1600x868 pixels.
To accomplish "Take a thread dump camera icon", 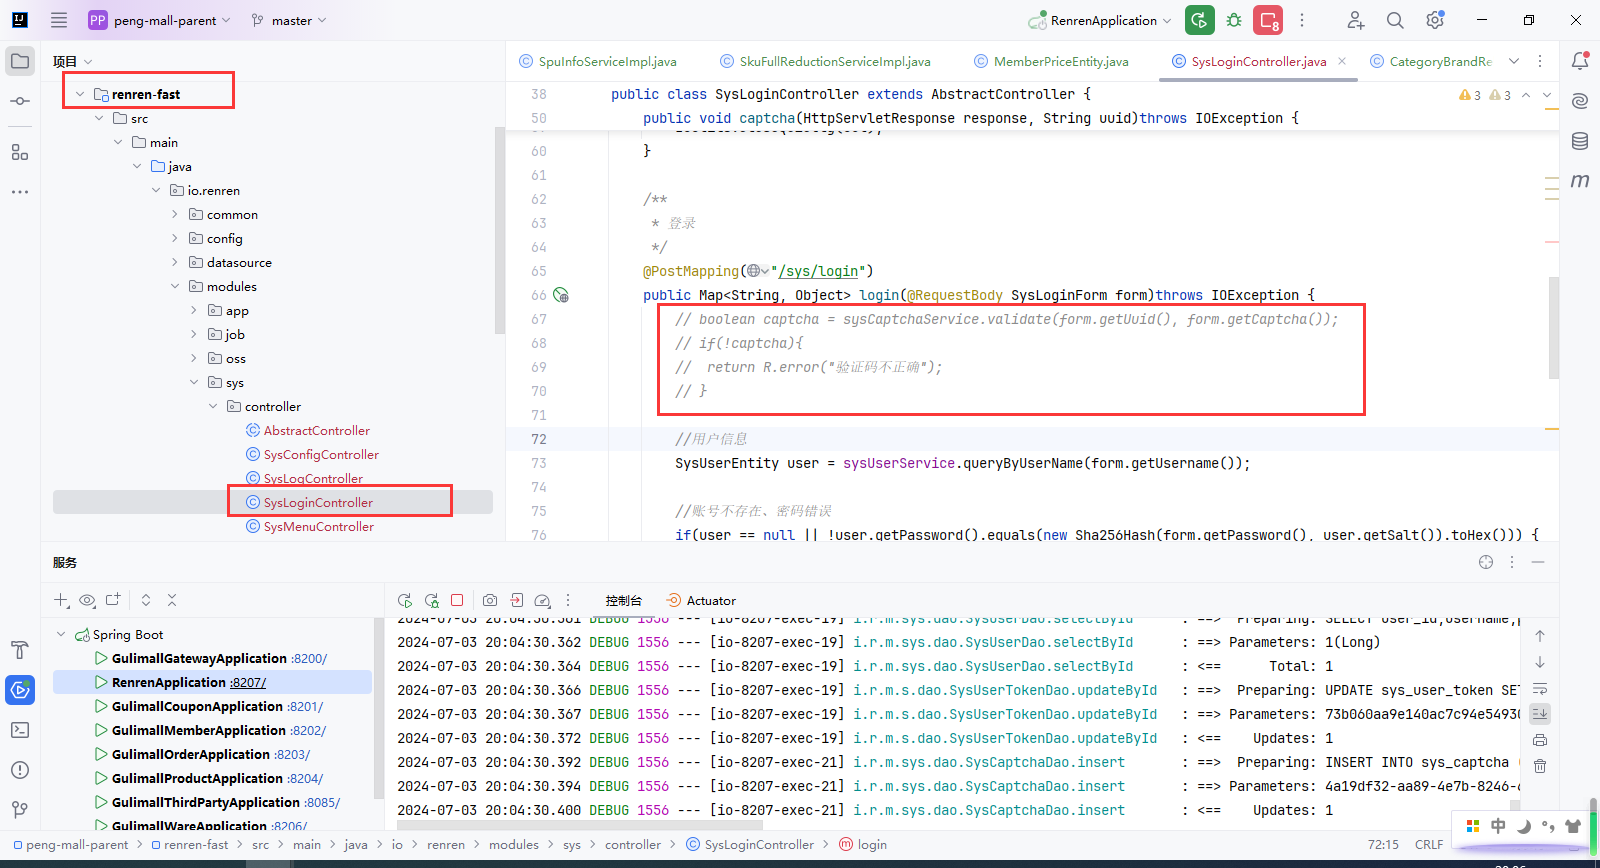I will point(490,600).
